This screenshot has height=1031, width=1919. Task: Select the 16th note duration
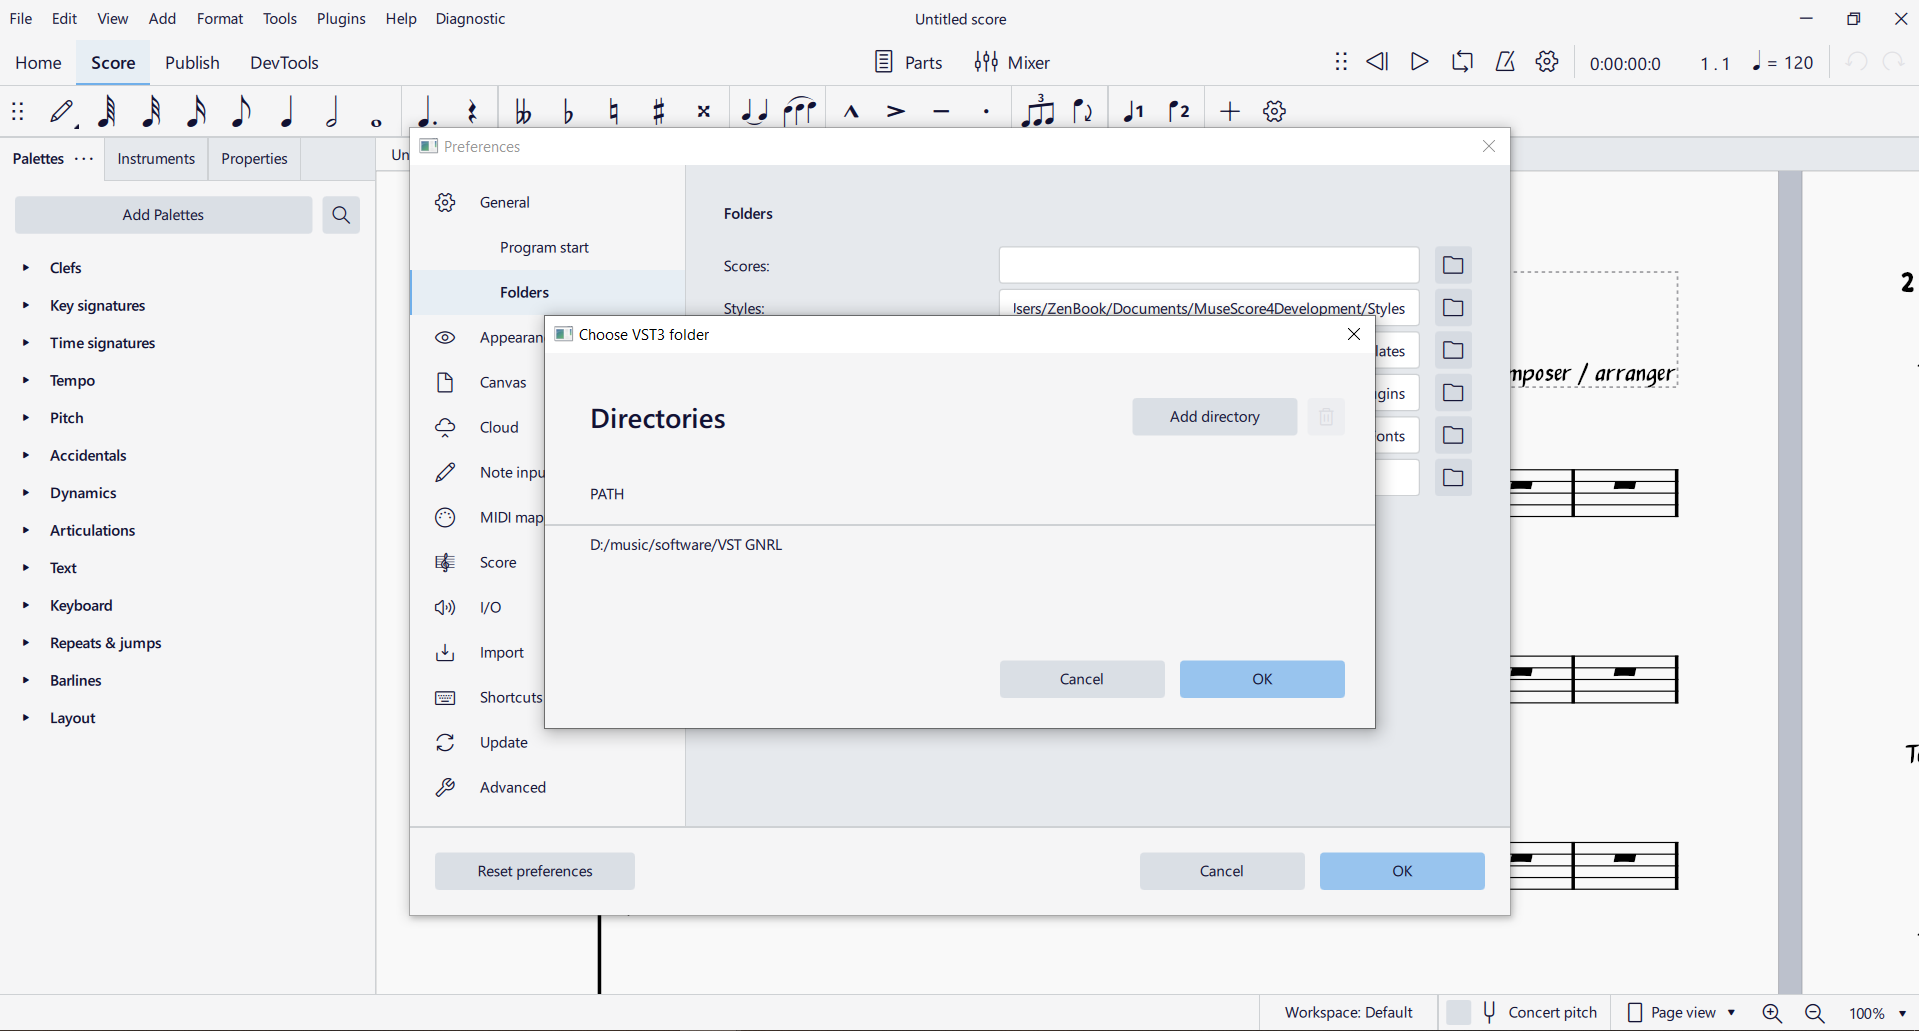[x=197, y=112]
